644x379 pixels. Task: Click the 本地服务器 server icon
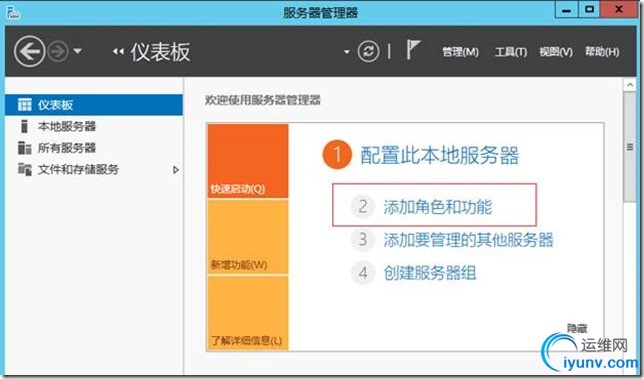25,126
